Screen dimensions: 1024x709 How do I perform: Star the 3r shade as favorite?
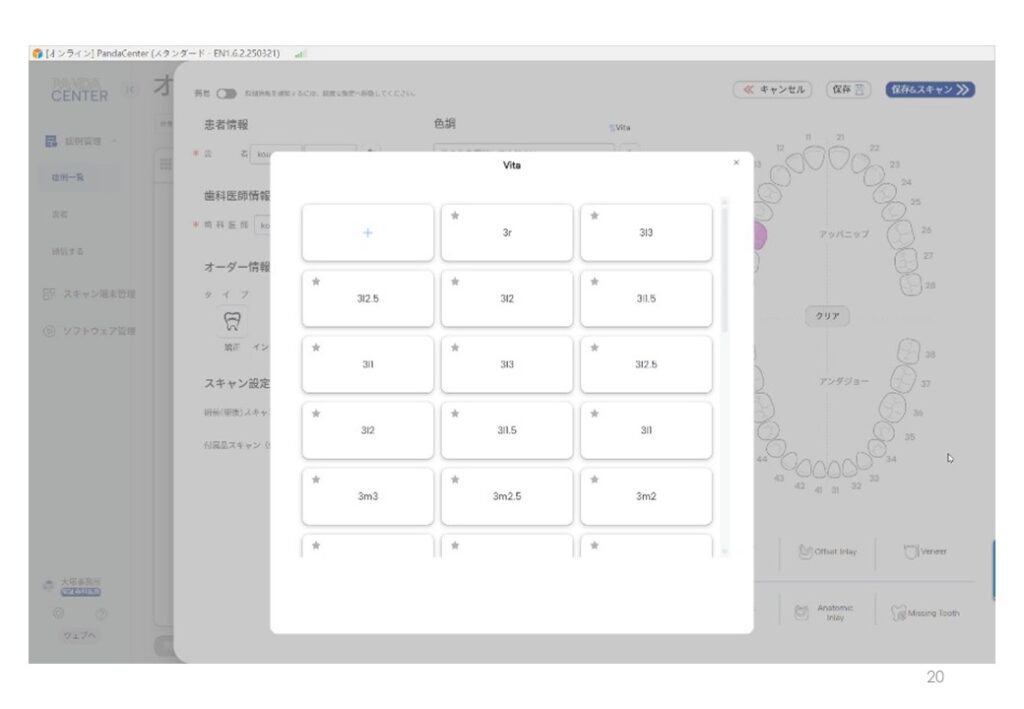click(456, 215)
